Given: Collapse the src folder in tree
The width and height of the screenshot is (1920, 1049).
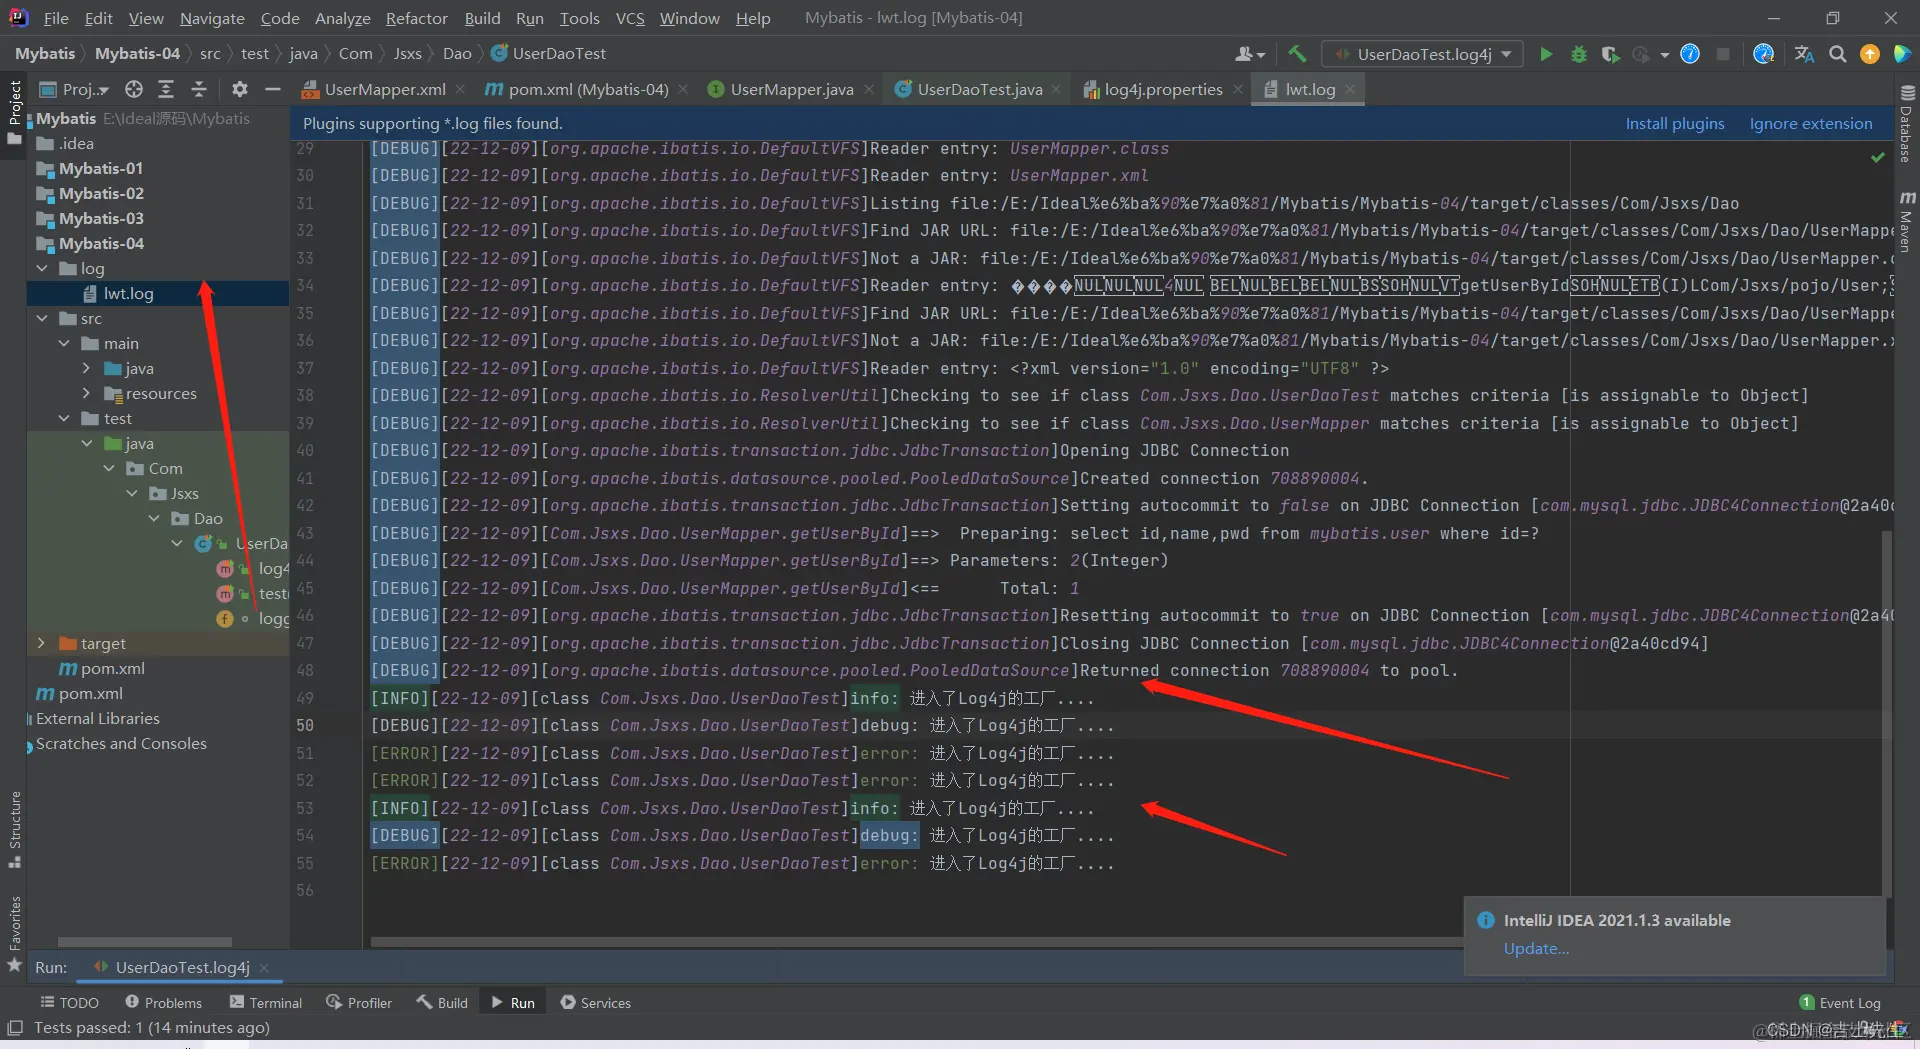Looking at the screenshot, I should pyautogui.click(x=42, y=318).
